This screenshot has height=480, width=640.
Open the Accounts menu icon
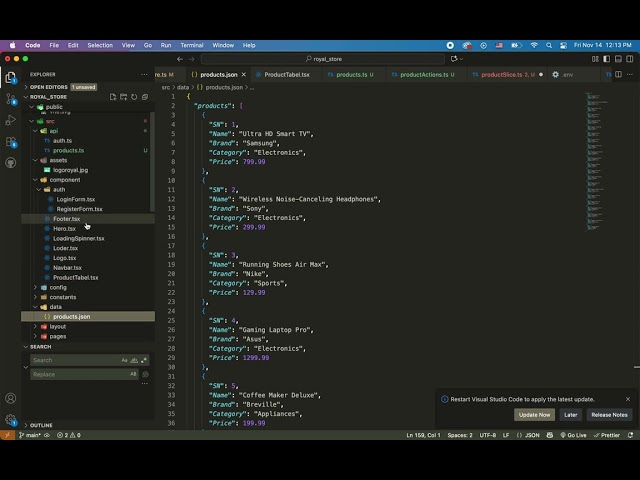[11, 397]
